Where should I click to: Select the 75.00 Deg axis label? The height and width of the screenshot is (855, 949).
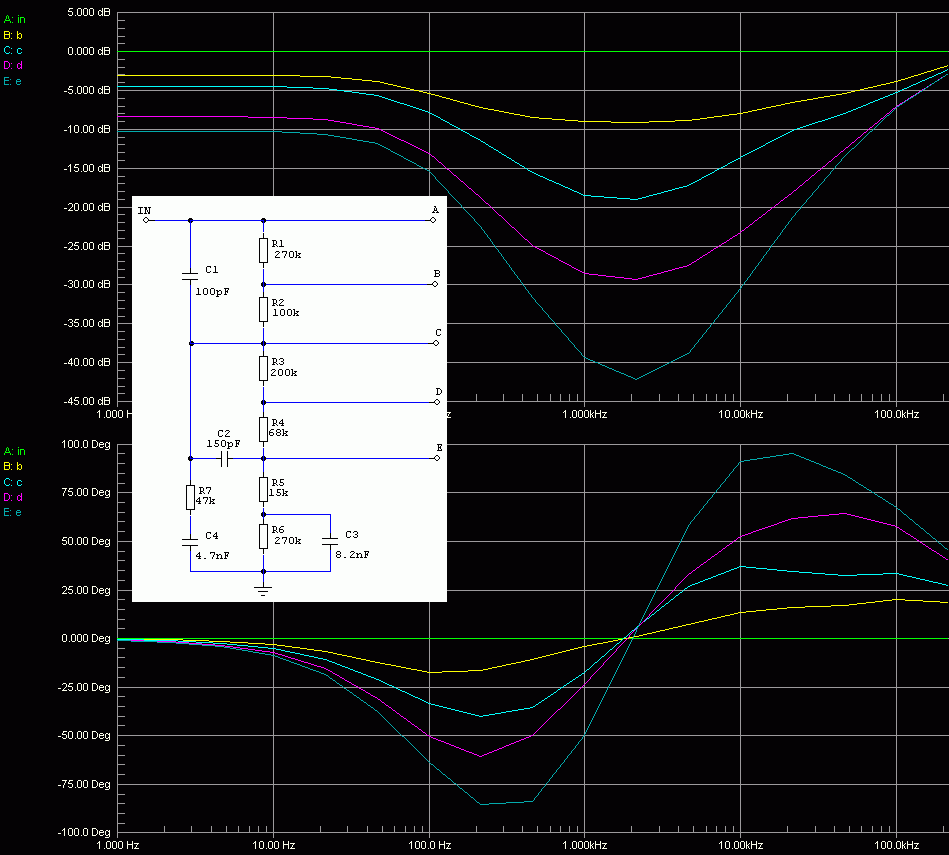(x=85, y=493)
